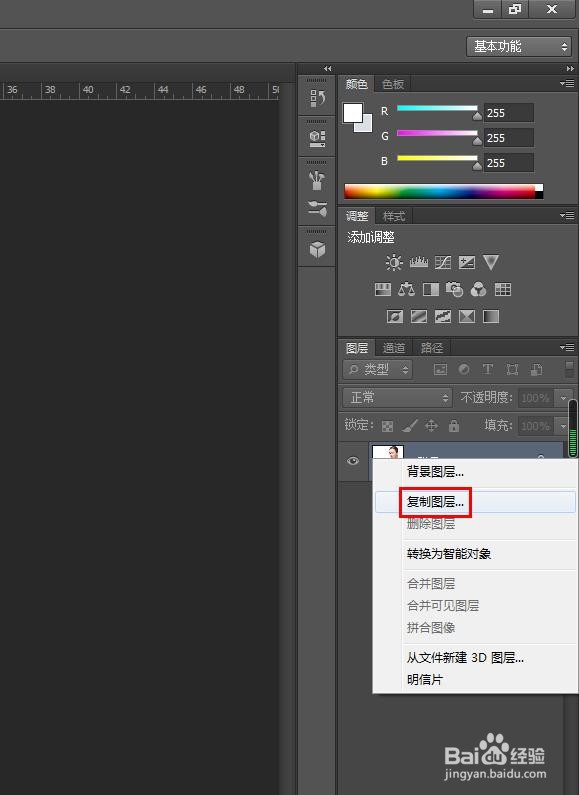
Task: Add a Brightness/Contrast adjustment (sun icon)
Action: [394, 262]
